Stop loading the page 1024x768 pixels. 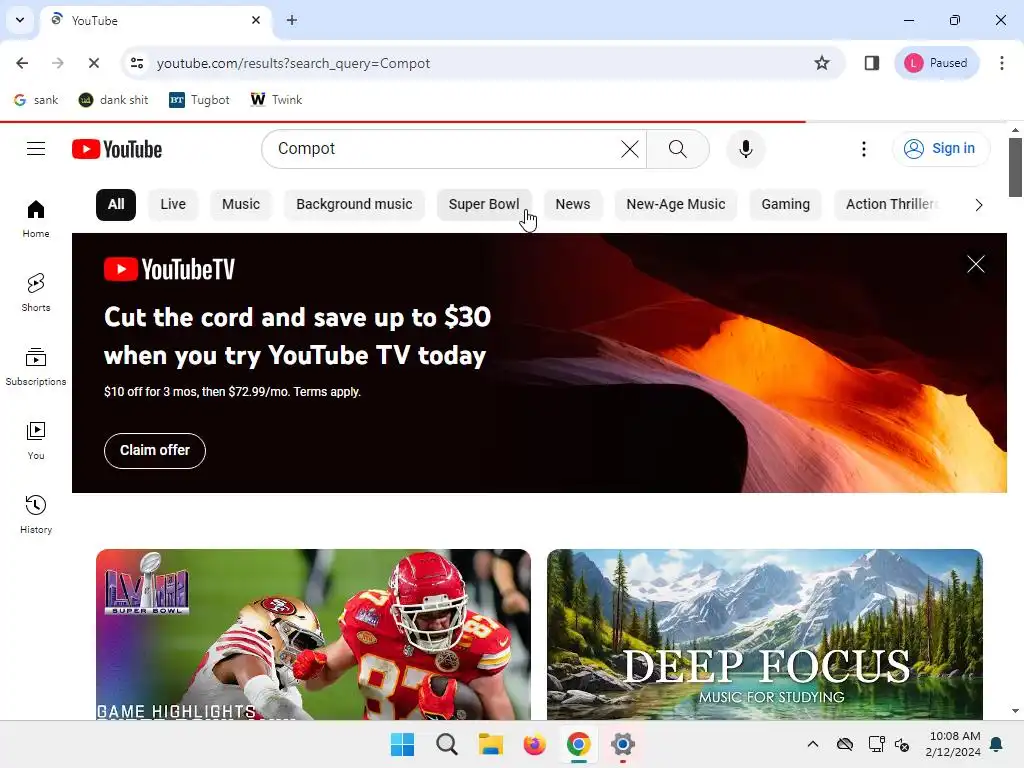[x=93, y=63]
